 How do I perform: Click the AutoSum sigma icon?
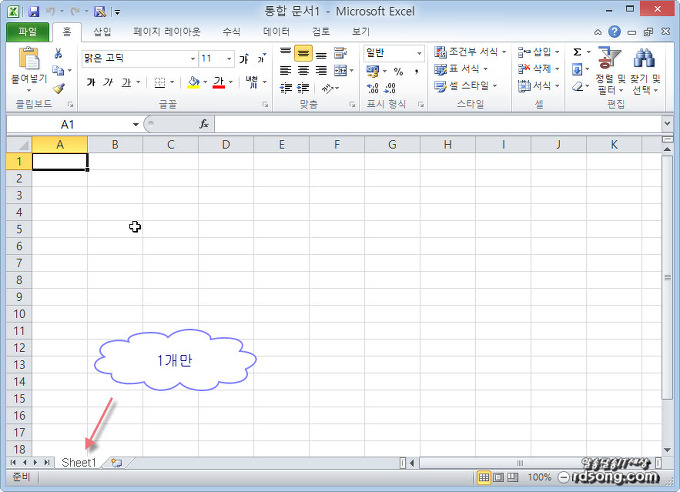pos(578,52)
